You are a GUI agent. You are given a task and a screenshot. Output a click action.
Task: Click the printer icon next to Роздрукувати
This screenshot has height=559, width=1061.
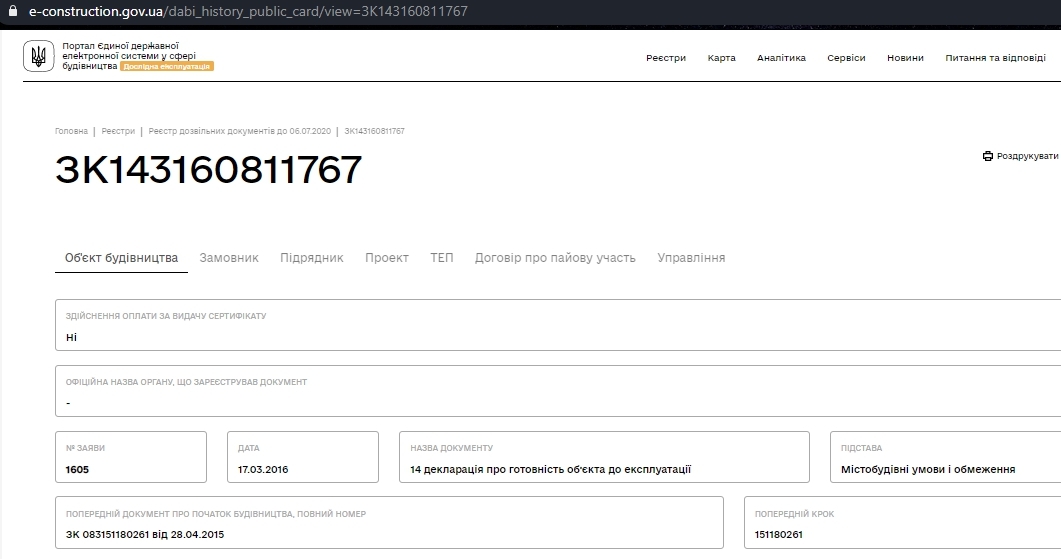988,156
